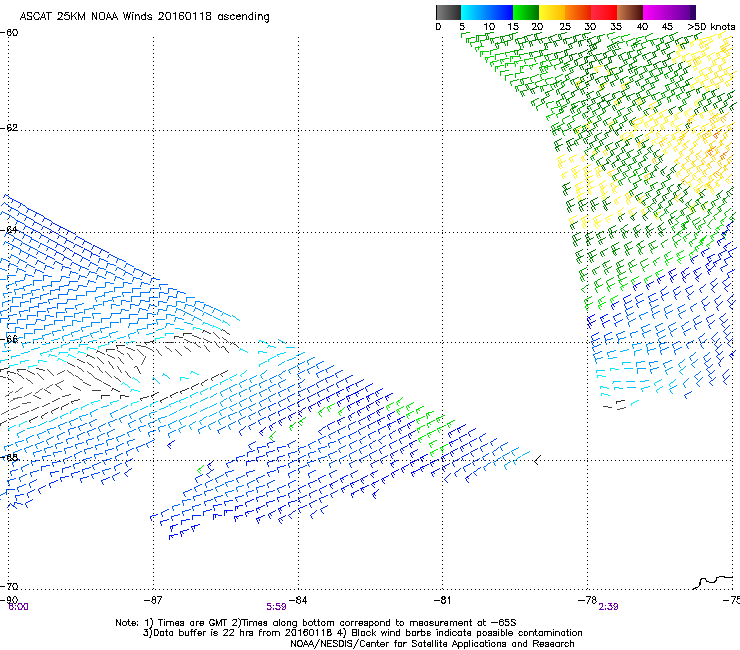Click the '>50 knots' legend label
Viewport: 740px width, 650px height.
pyautogui.click(x=711, y=27)
